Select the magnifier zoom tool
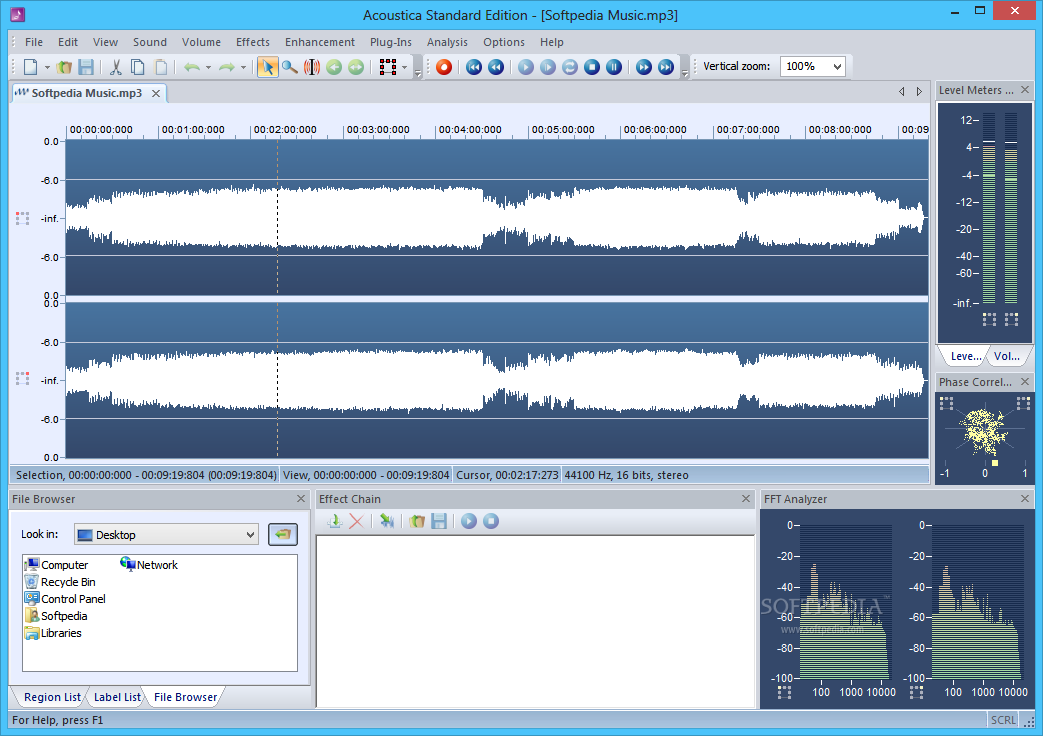This screenshot has width=1043, height=736. point(289,67)
